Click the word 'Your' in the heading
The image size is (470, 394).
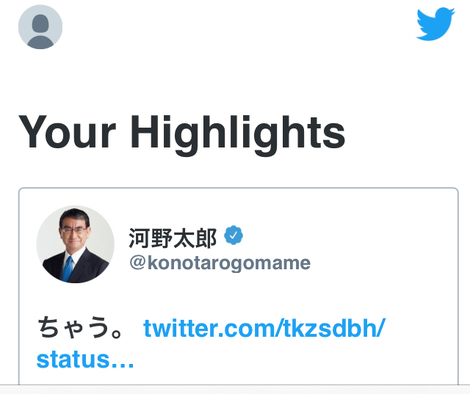(67, 131)
